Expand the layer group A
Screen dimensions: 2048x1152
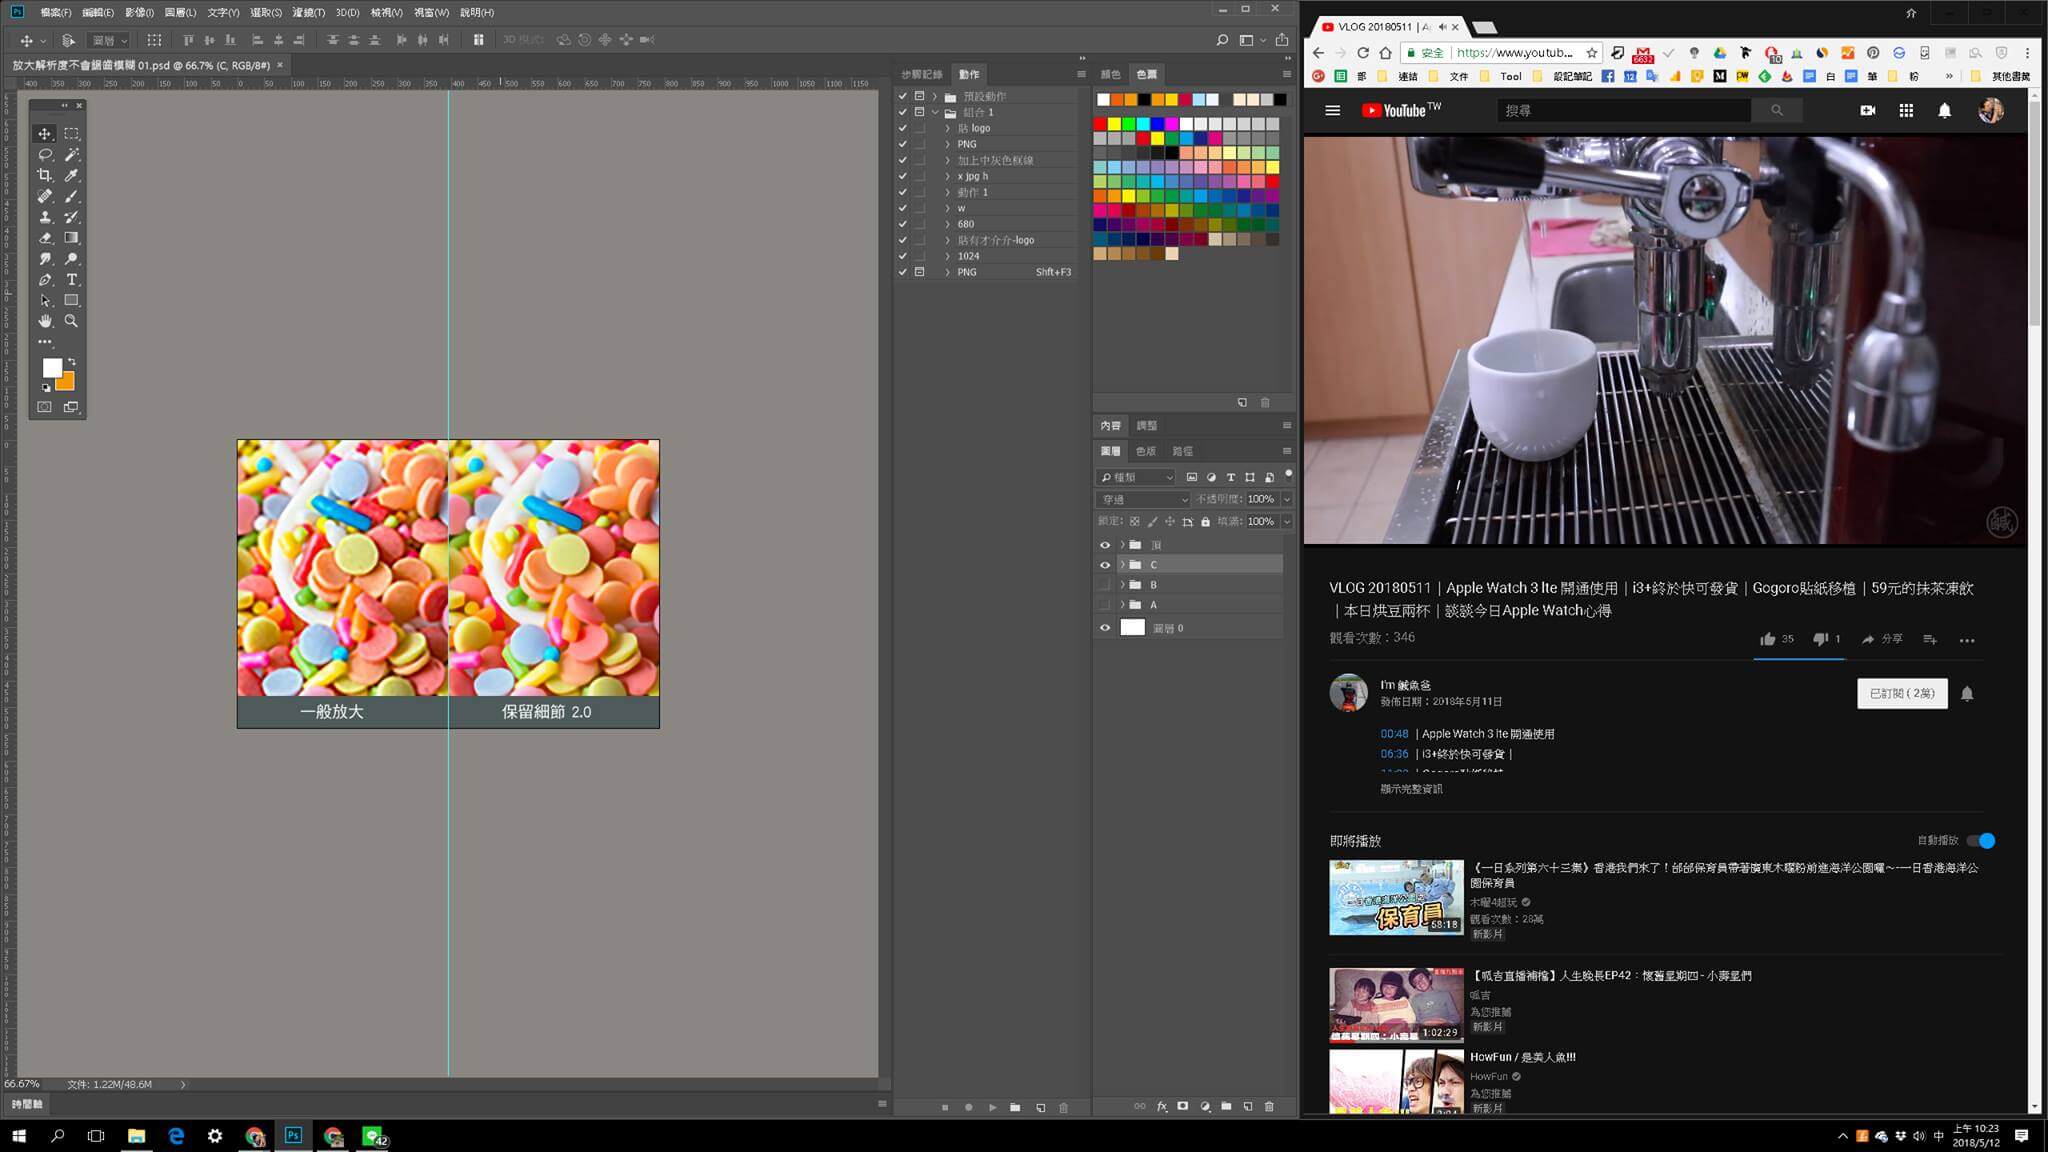(1122, 605)
